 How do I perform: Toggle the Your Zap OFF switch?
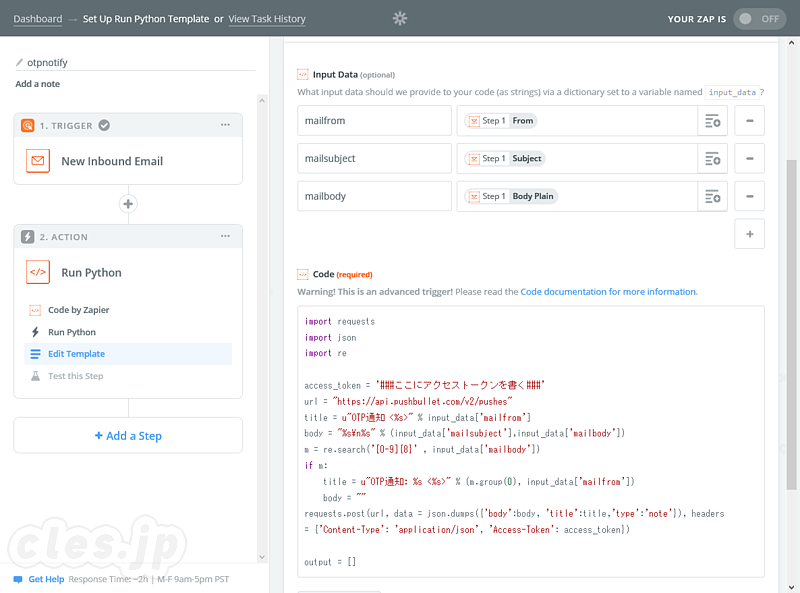(759, 18)
